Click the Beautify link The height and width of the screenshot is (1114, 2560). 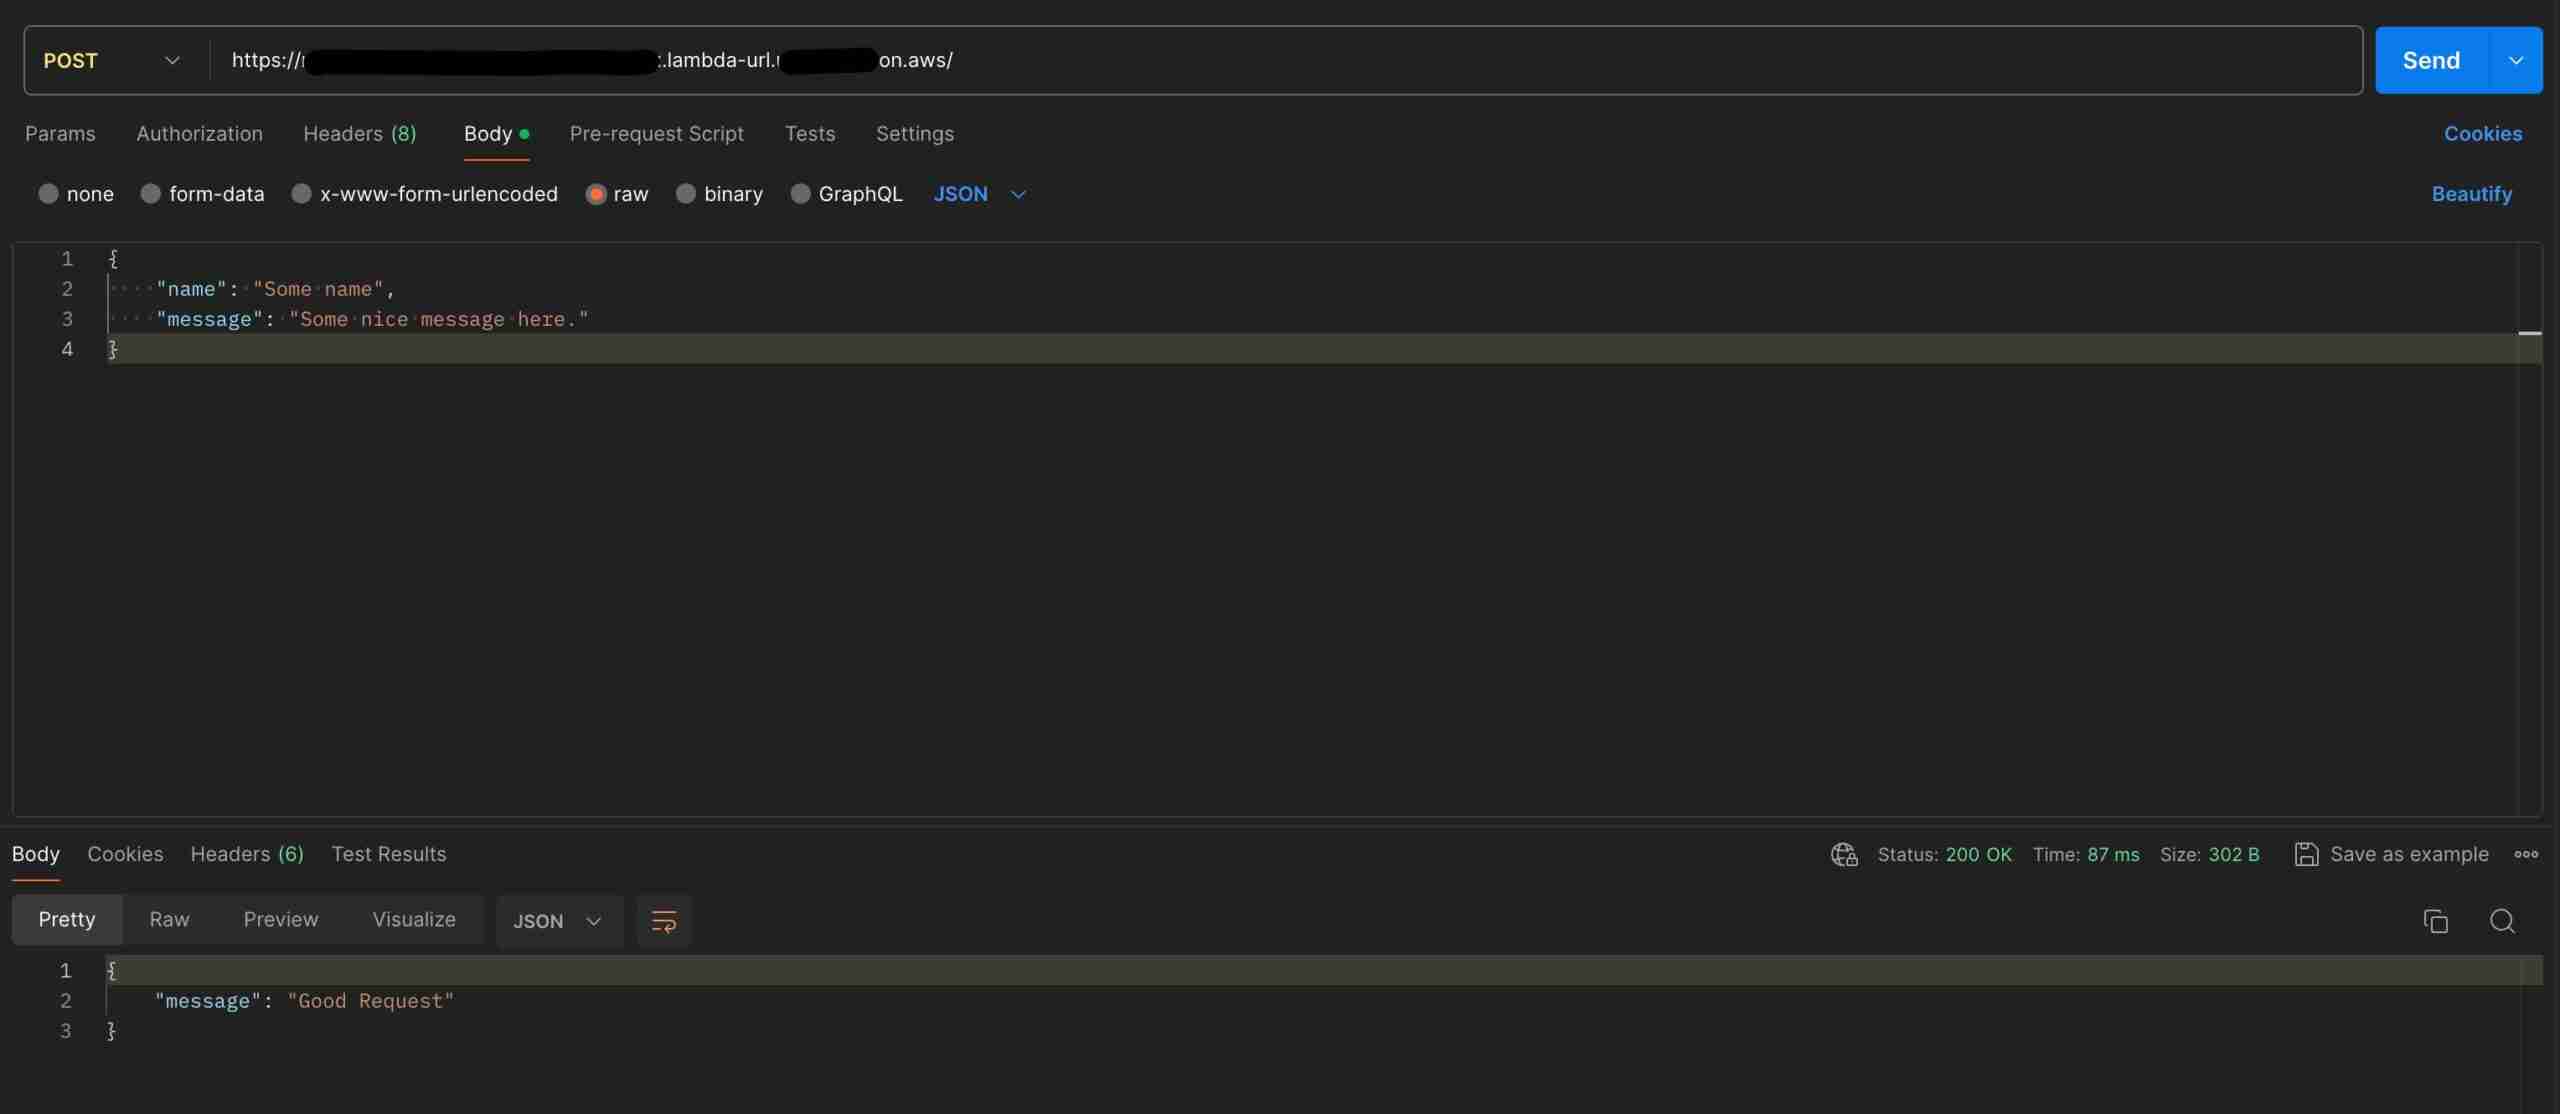point(2471,194)
